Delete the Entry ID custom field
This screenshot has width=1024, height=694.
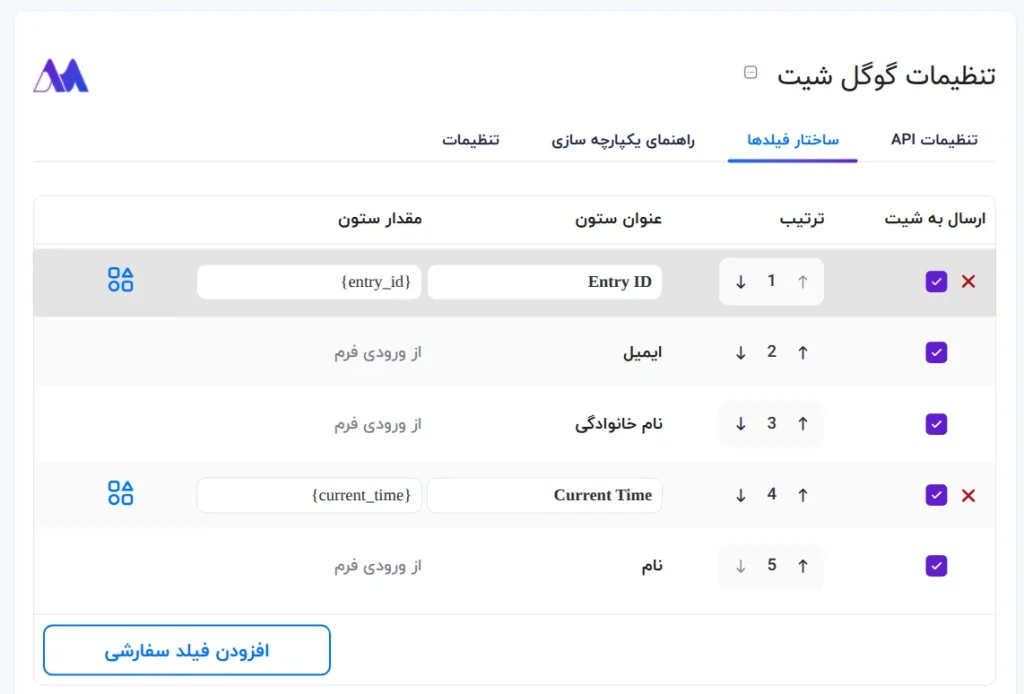pos(968,282)
